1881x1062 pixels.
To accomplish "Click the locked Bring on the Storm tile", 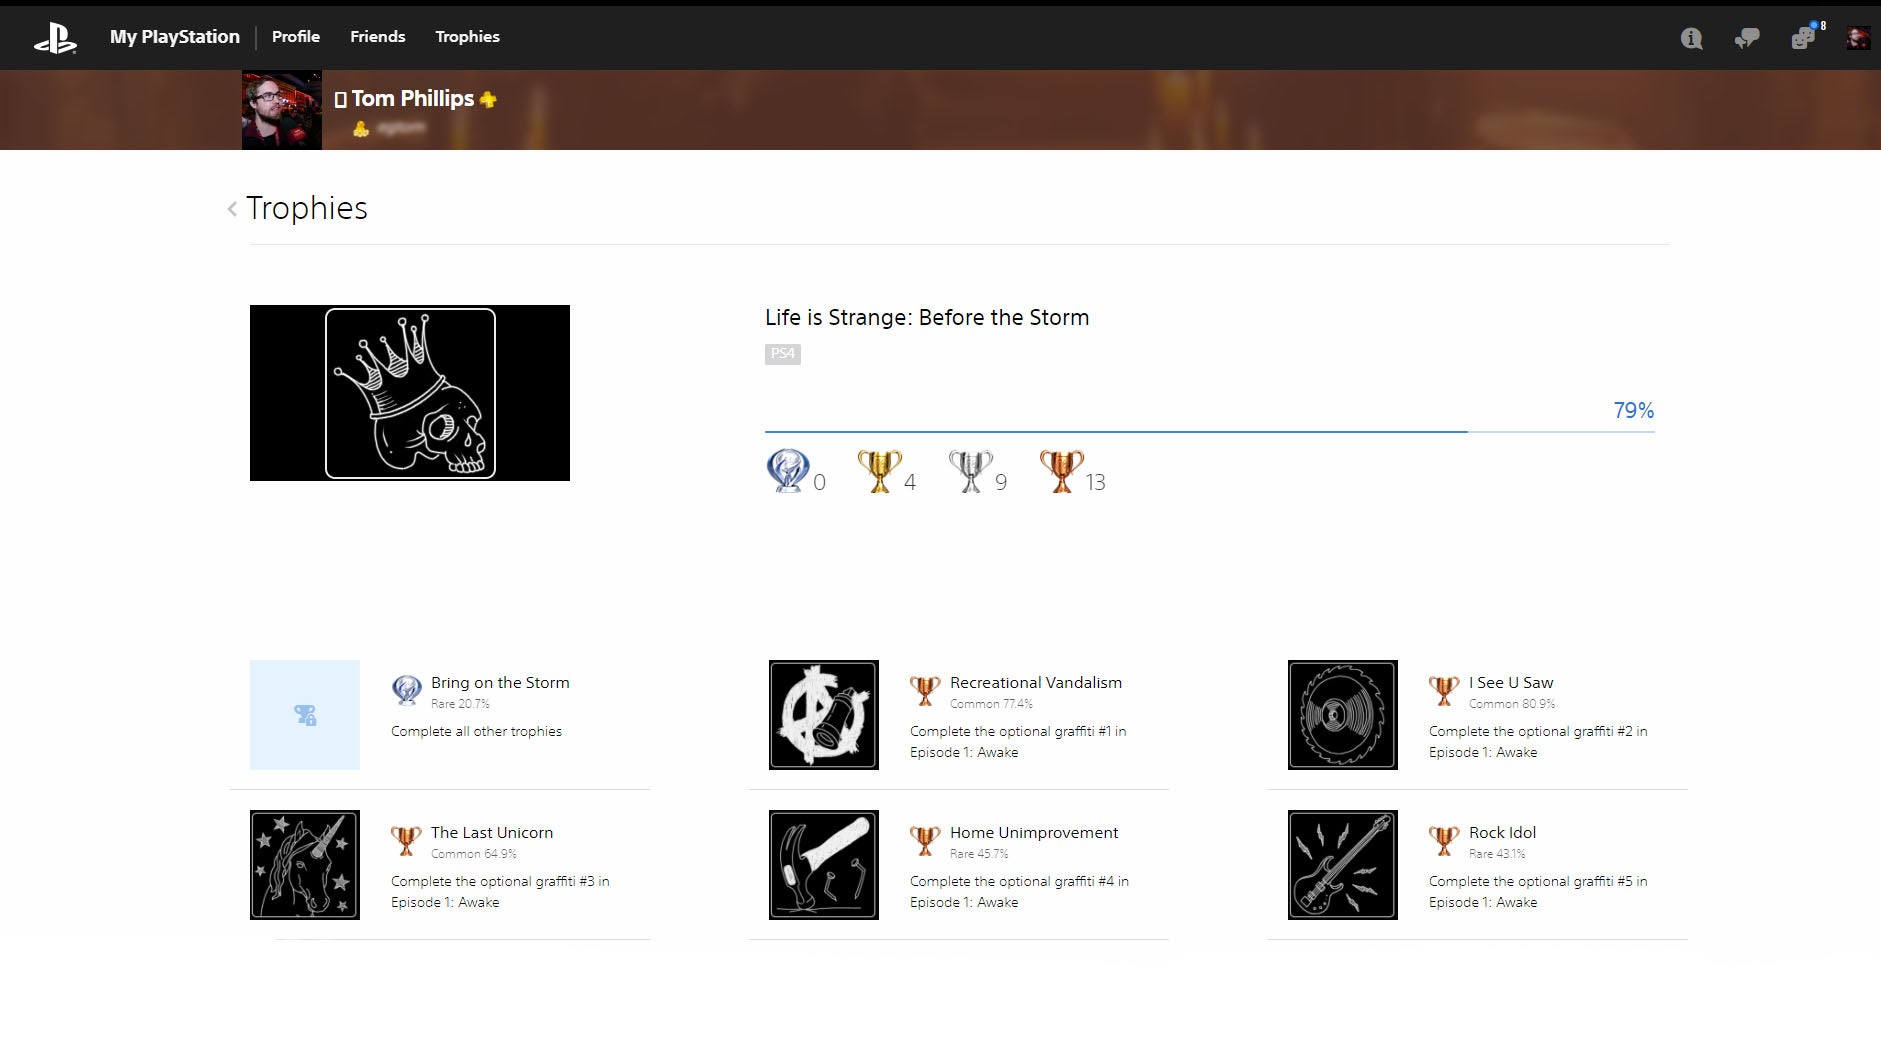I will pos(305,715).
